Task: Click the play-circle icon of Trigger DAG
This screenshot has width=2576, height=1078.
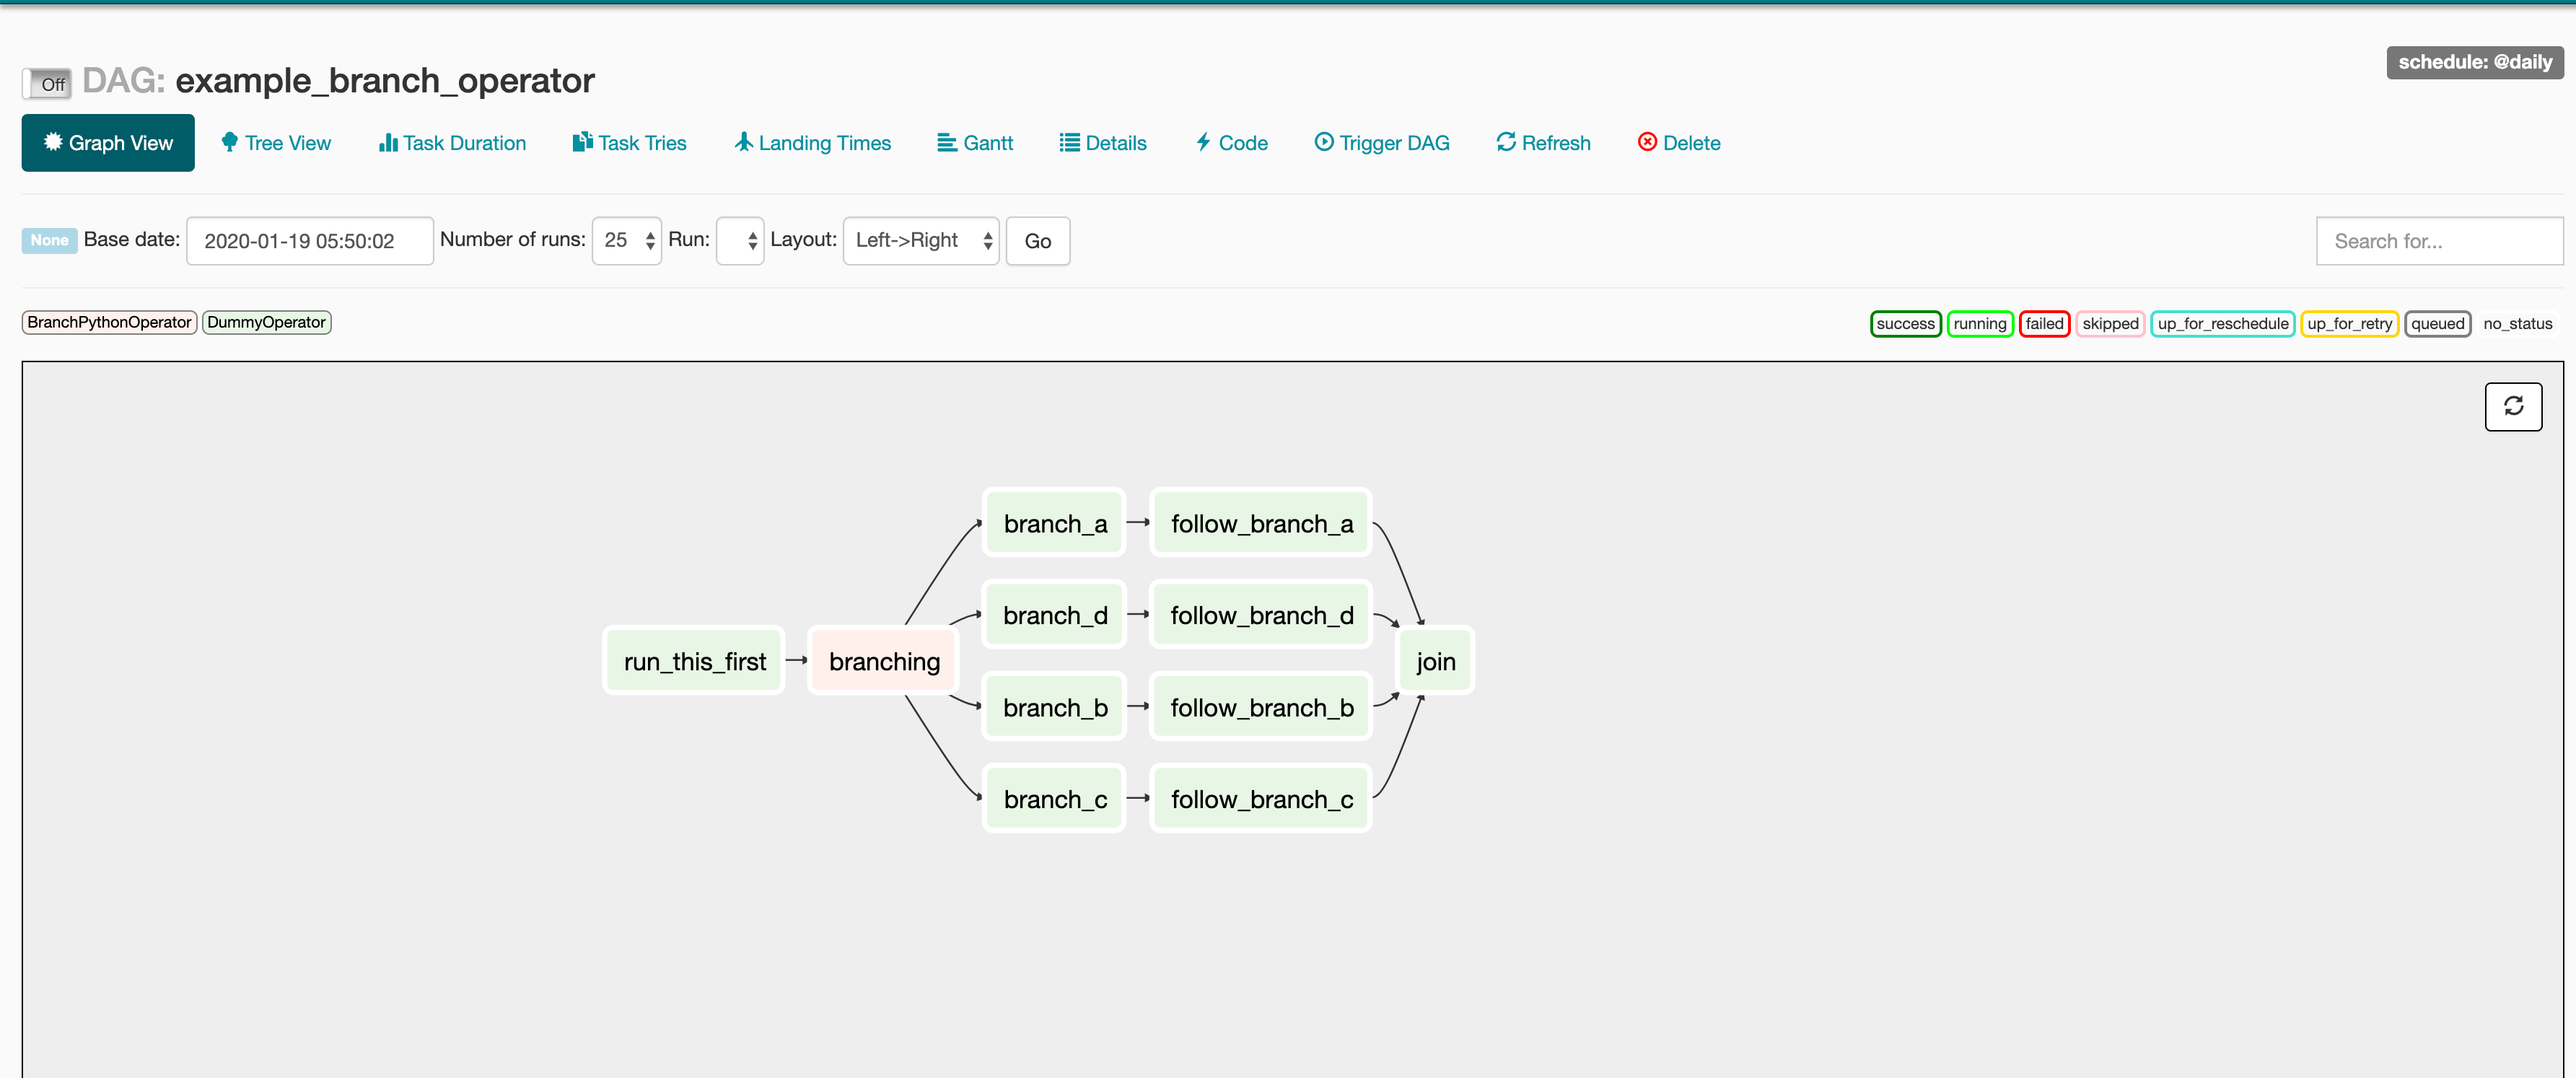Action: coord(1323,142)
